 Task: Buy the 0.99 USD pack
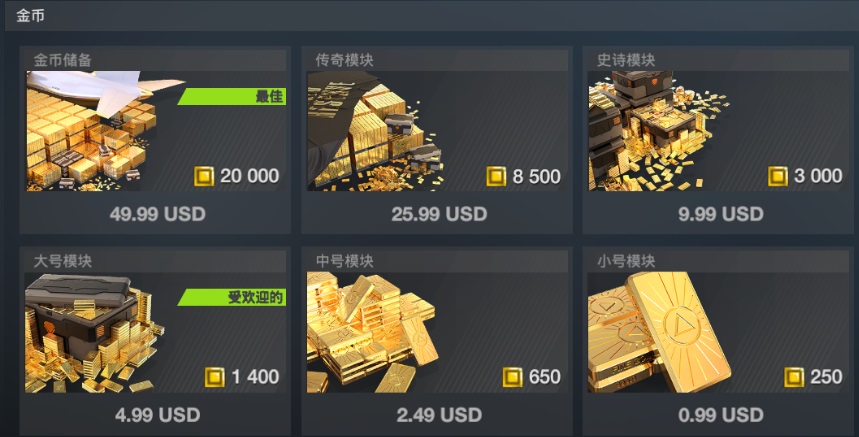pos(720,415)
